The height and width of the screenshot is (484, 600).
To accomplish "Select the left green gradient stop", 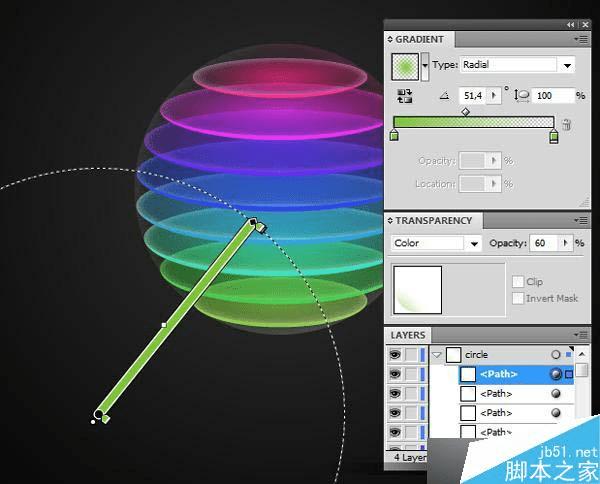I will coord(394,135).
